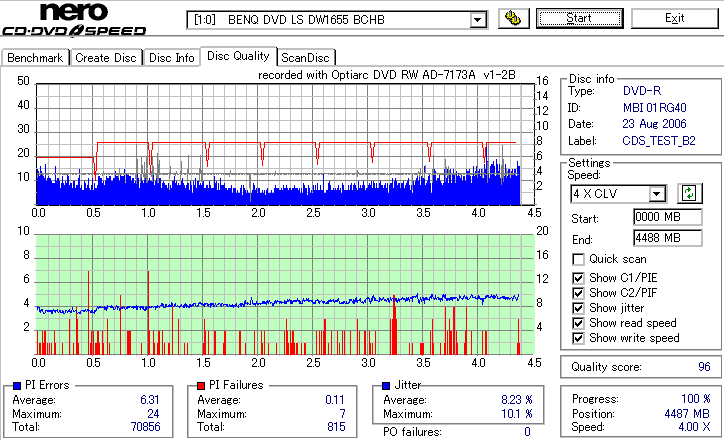Click the Exit button
The height and width of the screenshot is (441, 724).
(x=675, y=18)
